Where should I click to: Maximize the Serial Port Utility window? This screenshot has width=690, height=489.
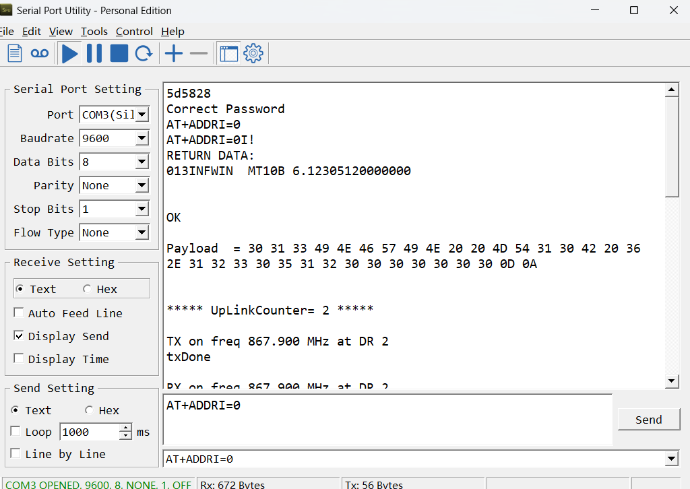pyautogui.click(x=634, y=10)
